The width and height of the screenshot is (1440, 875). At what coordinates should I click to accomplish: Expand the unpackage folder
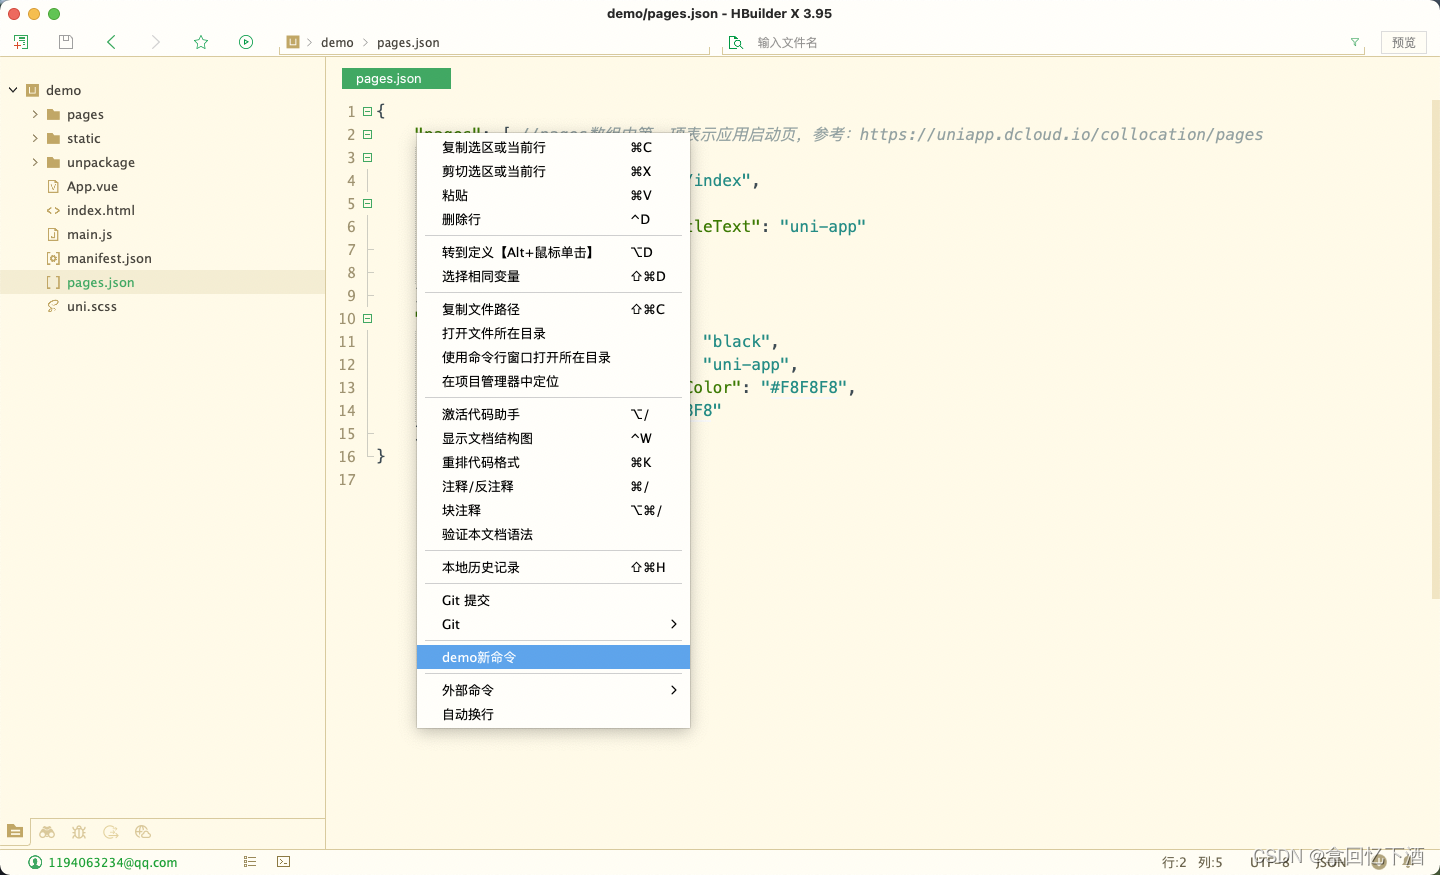point(35,162)
